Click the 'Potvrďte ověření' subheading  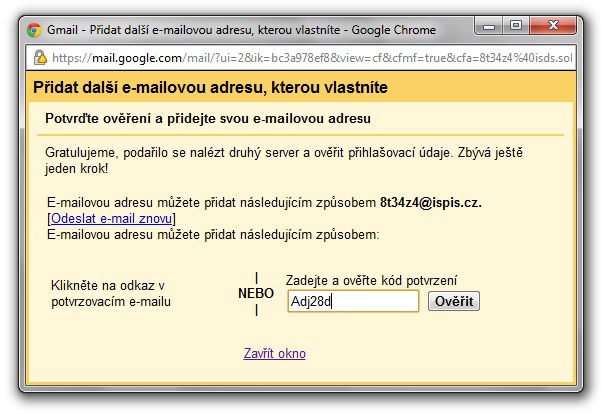(209, 119)
